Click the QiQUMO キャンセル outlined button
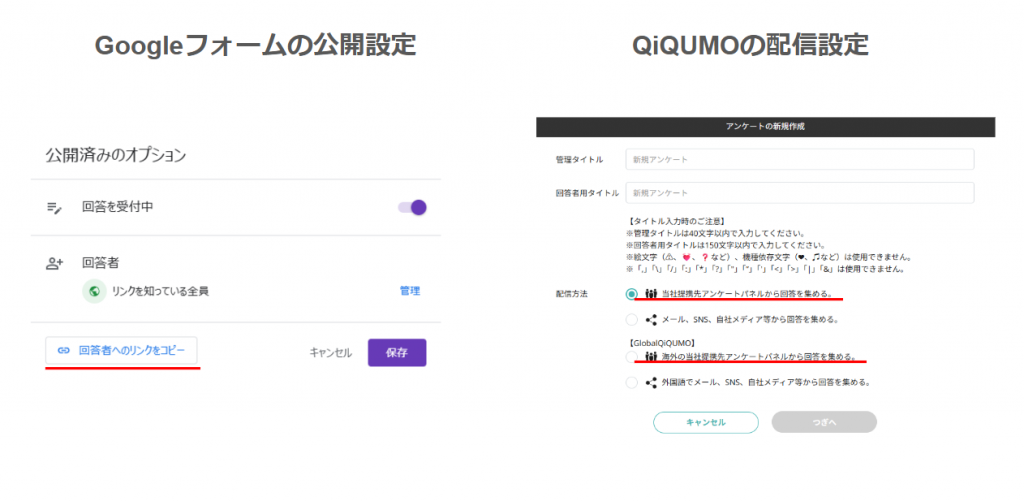This screenshot has width=1024, height=501. tap(706, 422)
